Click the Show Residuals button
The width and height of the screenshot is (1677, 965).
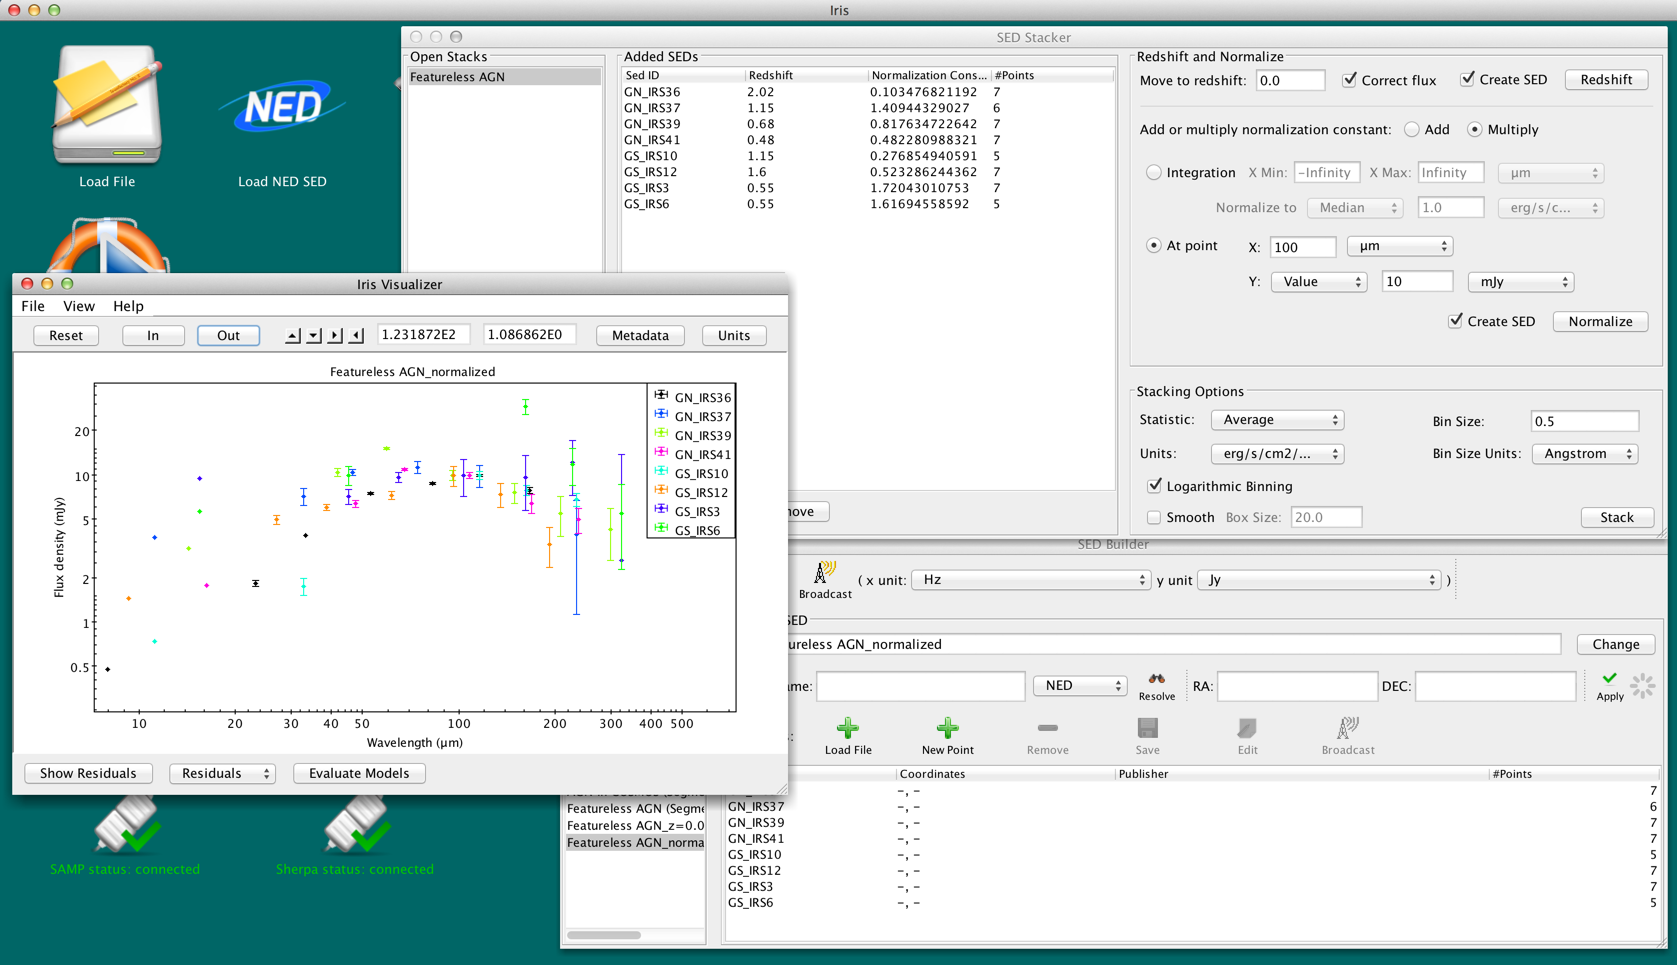pyautogui.click(x=88, y=774)
